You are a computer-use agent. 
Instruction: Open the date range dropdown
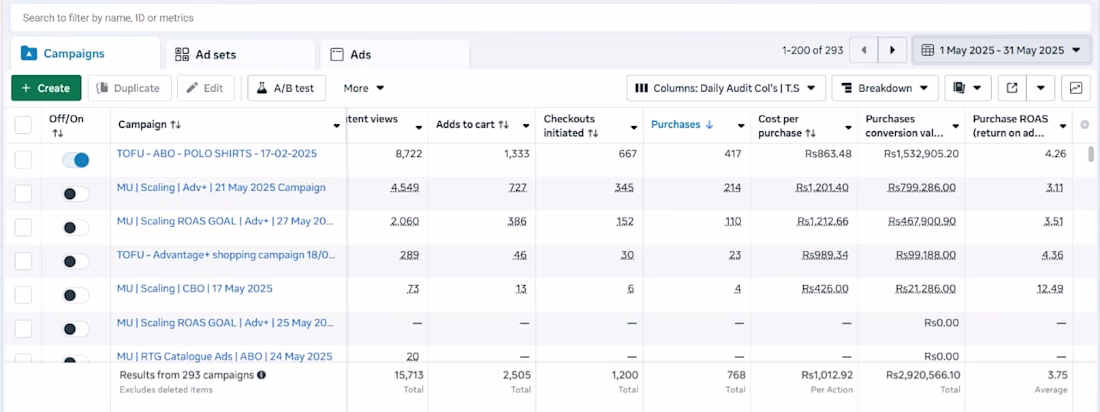(1002, 50)
